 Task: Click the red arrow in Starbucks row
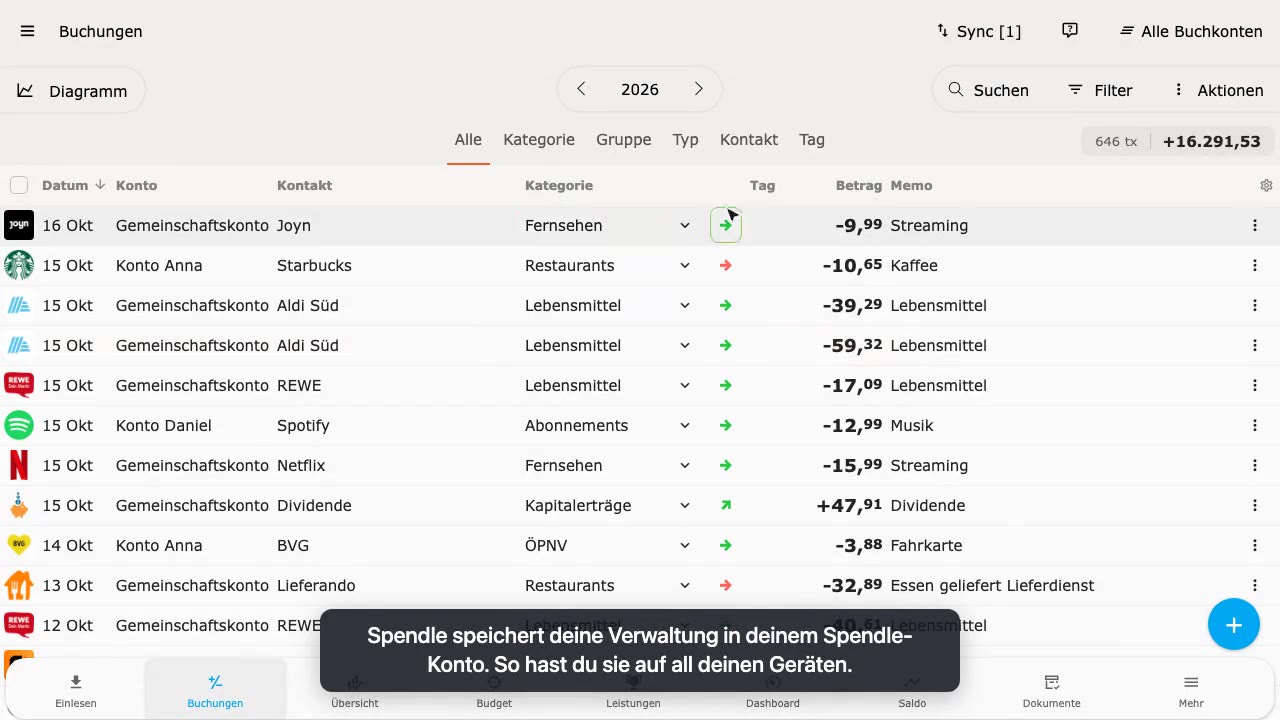726,265
